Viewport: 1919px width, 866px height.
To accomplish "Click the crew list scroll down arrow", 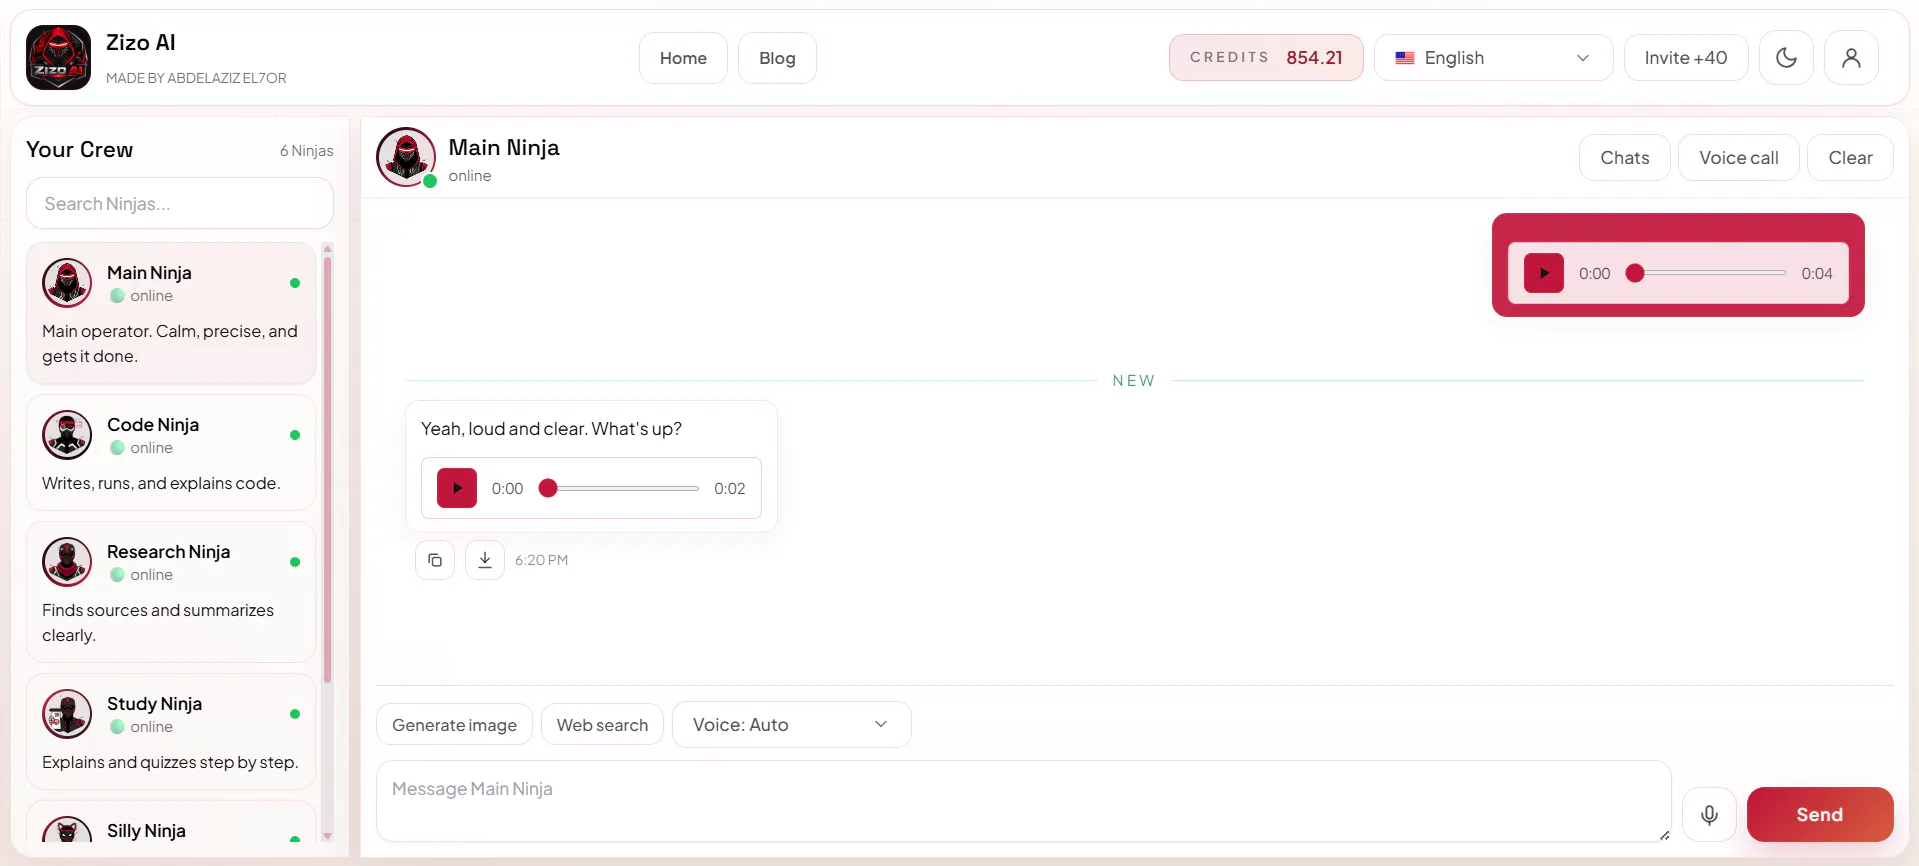I will [x=327, y=836].
